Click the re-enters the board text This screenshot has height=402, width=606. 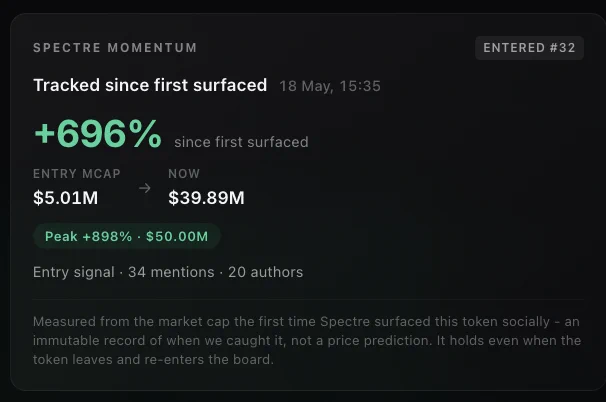coord(209,359)
